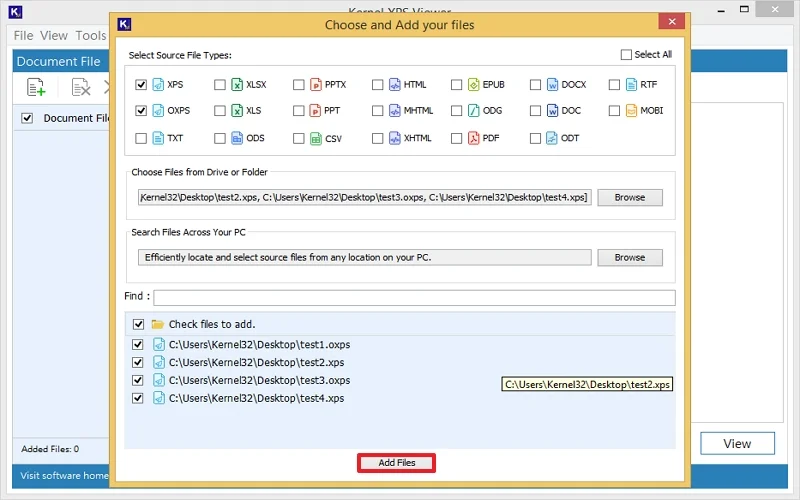The height and width of the screenshot is (500, 800).
Task: Click the CSV file type icon
Action: click(316, 138)
